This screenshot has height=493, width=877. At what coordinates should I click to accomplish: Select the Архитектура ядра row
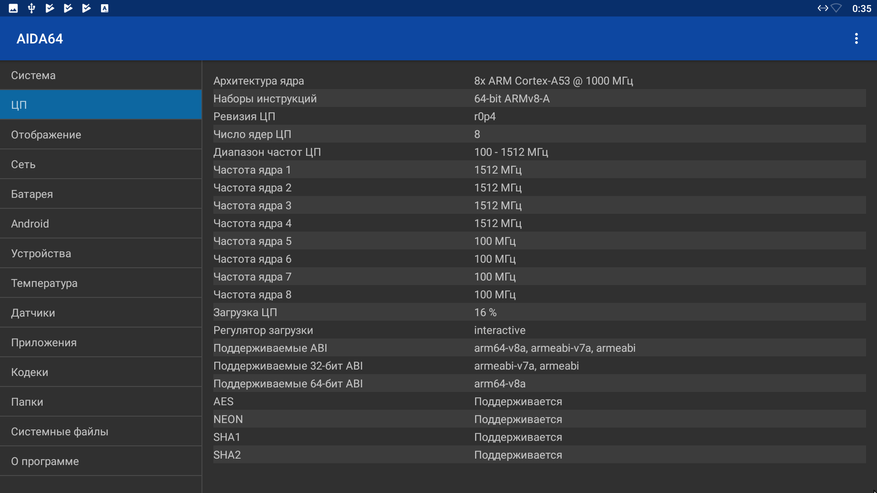tap(539, 81)
